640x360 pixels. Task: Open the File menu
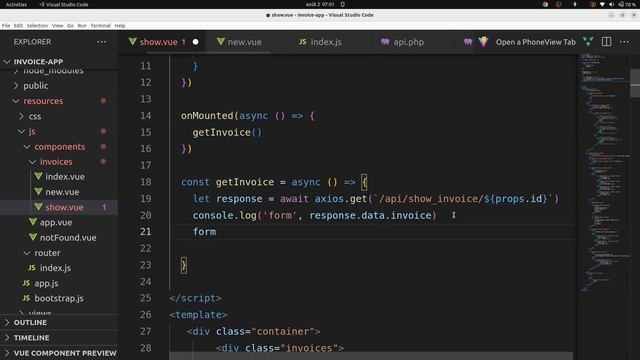pyautogui.click(x=6, y=26)
